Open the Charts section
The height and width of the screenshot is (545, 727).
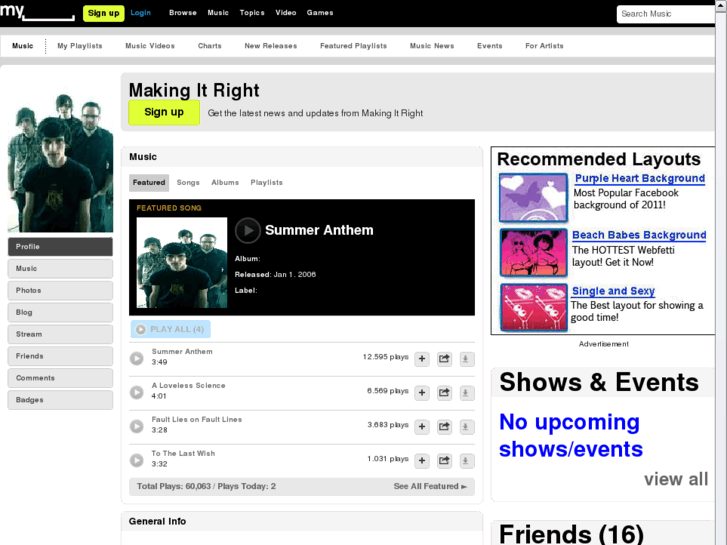(x=210, y=46)
